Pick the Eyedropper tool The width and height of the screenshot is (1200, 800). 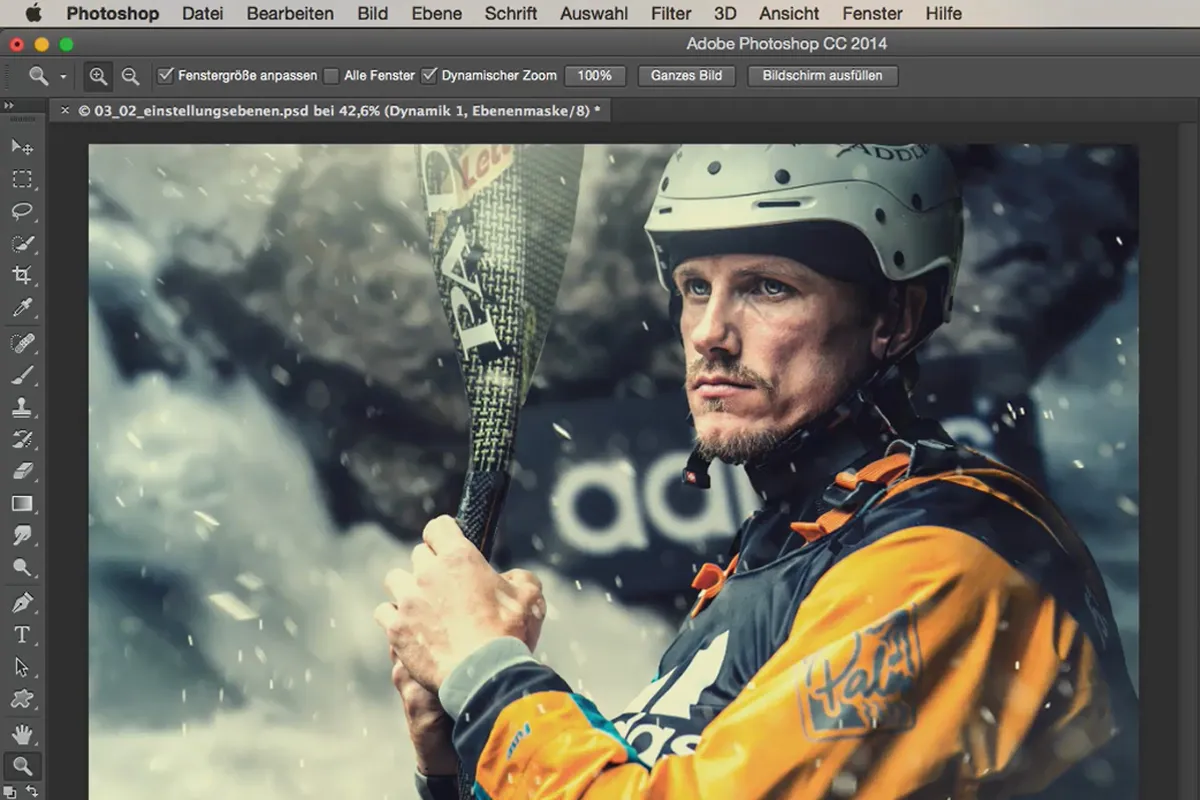point(22,308)
